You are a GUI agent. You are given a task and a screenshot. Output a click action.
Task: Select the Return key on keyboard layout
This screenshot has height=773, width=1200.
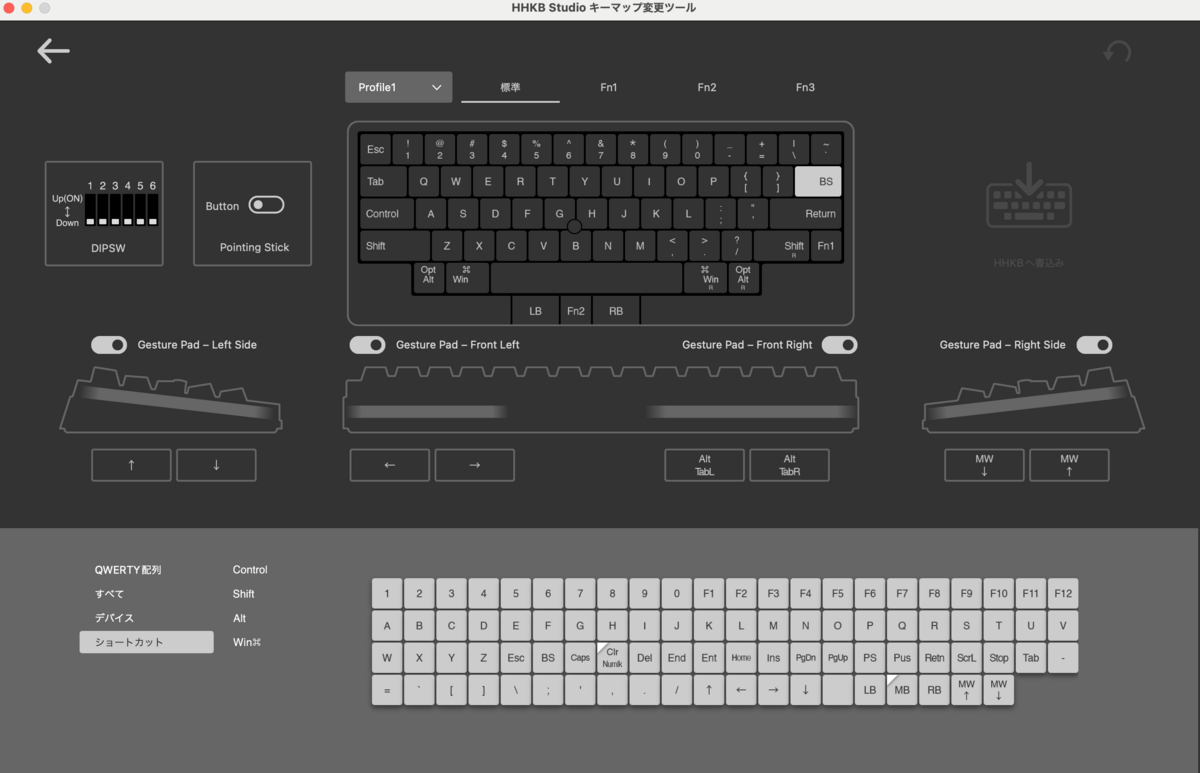click(x=806, y=213)
